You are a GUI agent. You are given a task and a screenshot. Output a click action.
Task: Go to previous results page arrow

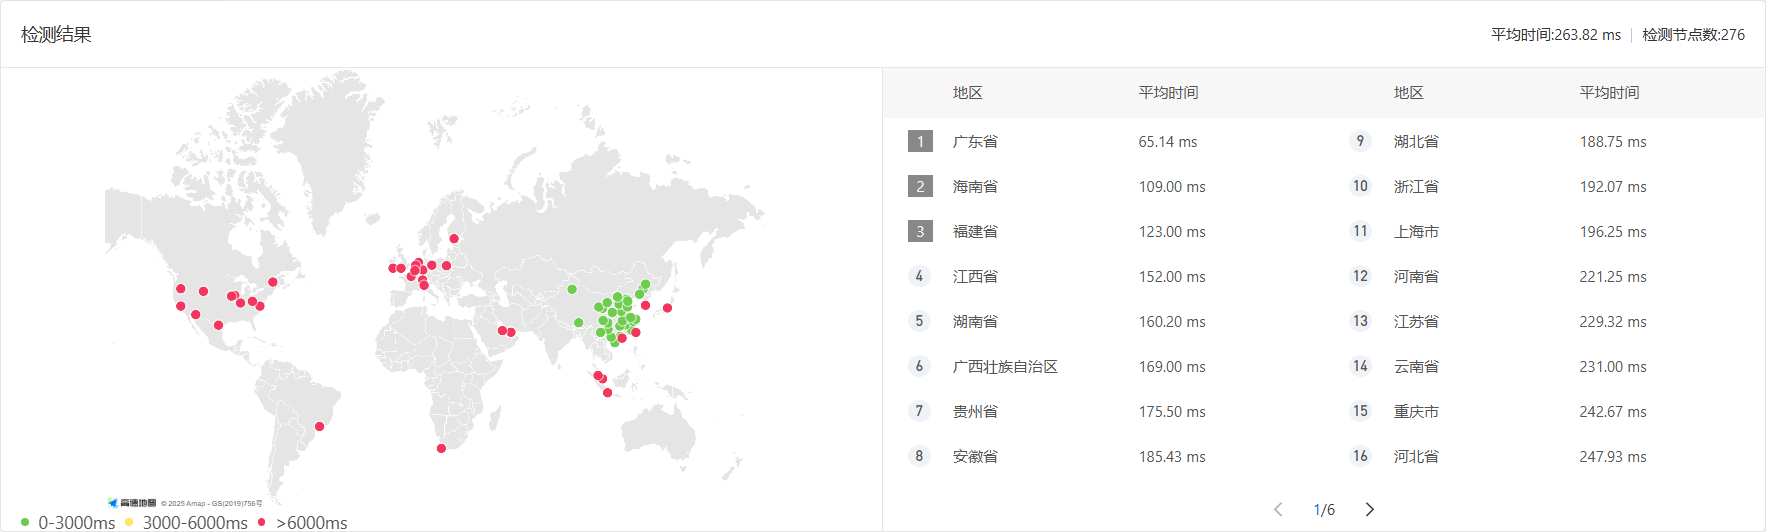(x=1278, y=510)
